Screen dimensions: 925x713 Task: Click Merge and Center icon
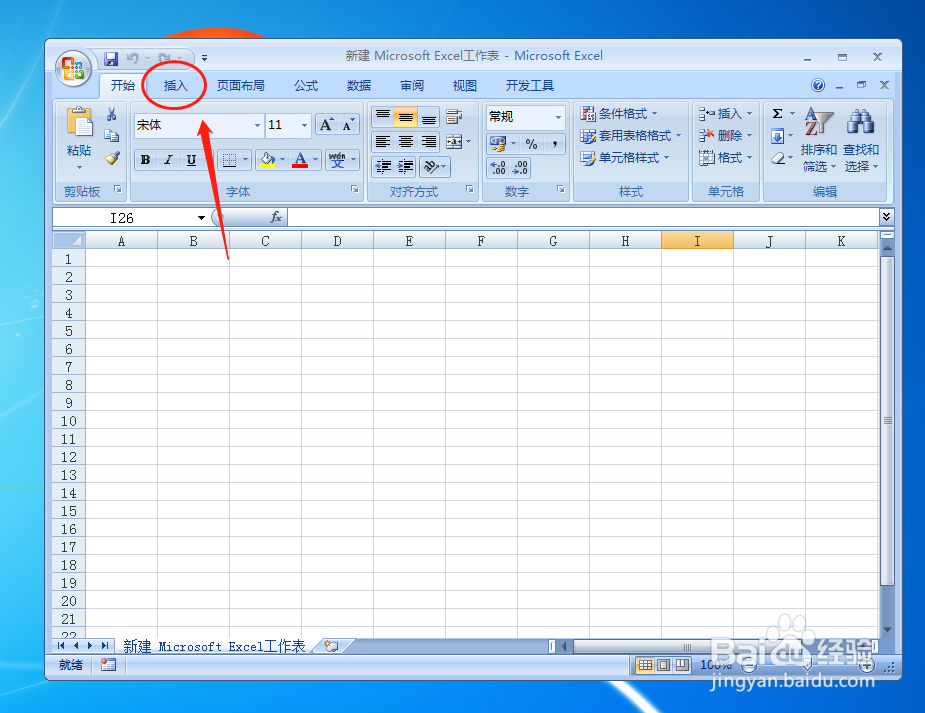(454, 142)
